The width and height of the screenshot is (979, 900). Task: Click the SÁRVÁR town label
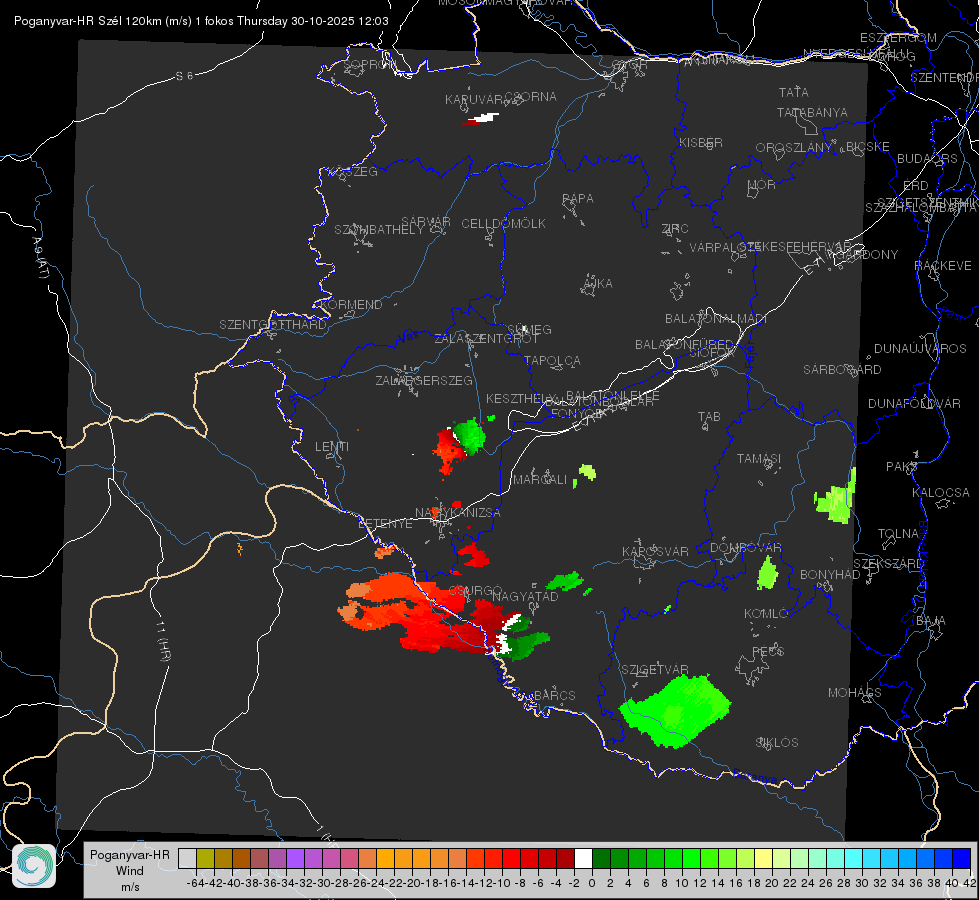[425, 221]
